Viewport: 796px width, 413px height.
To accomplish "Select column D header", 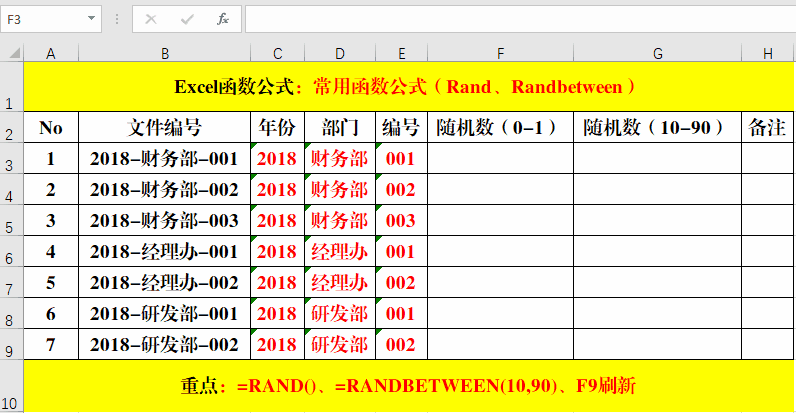I will point(340,53).
